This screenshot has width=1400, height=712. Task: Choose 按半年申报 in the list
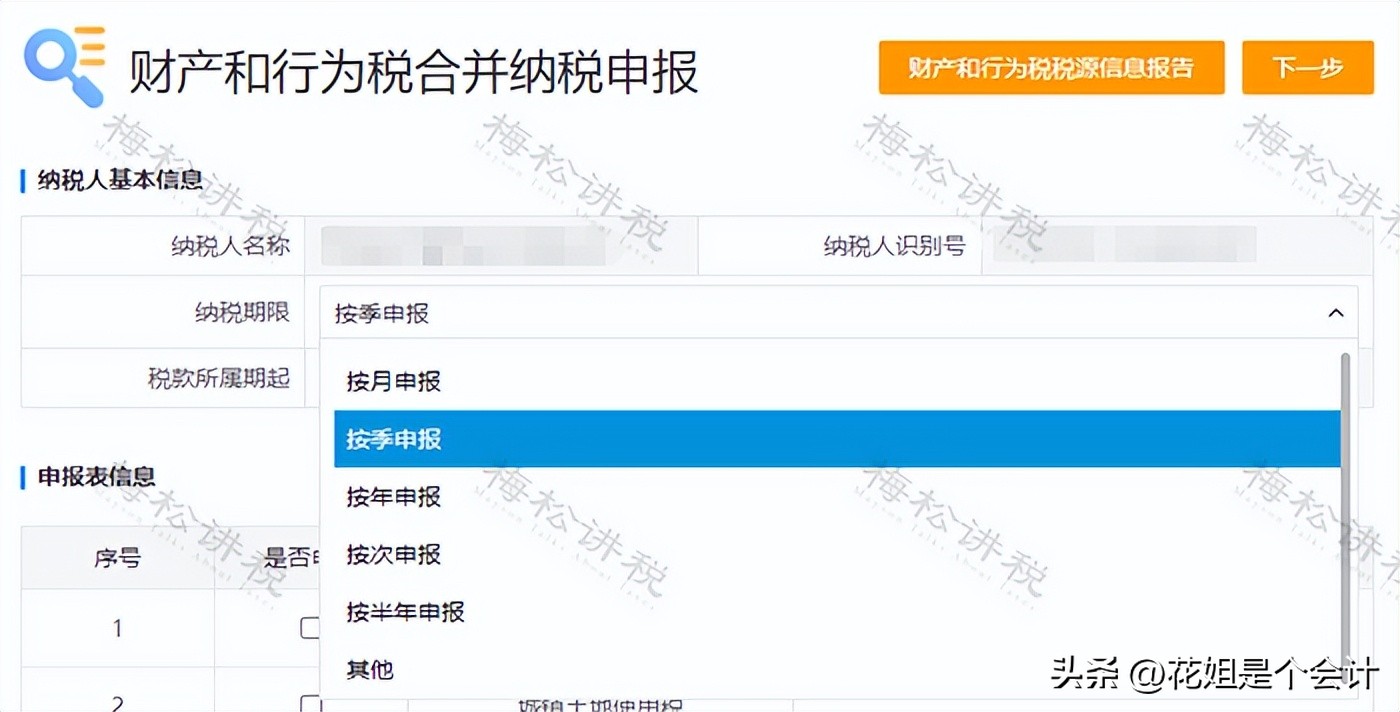pyautogui.click(x=405, y=611)
